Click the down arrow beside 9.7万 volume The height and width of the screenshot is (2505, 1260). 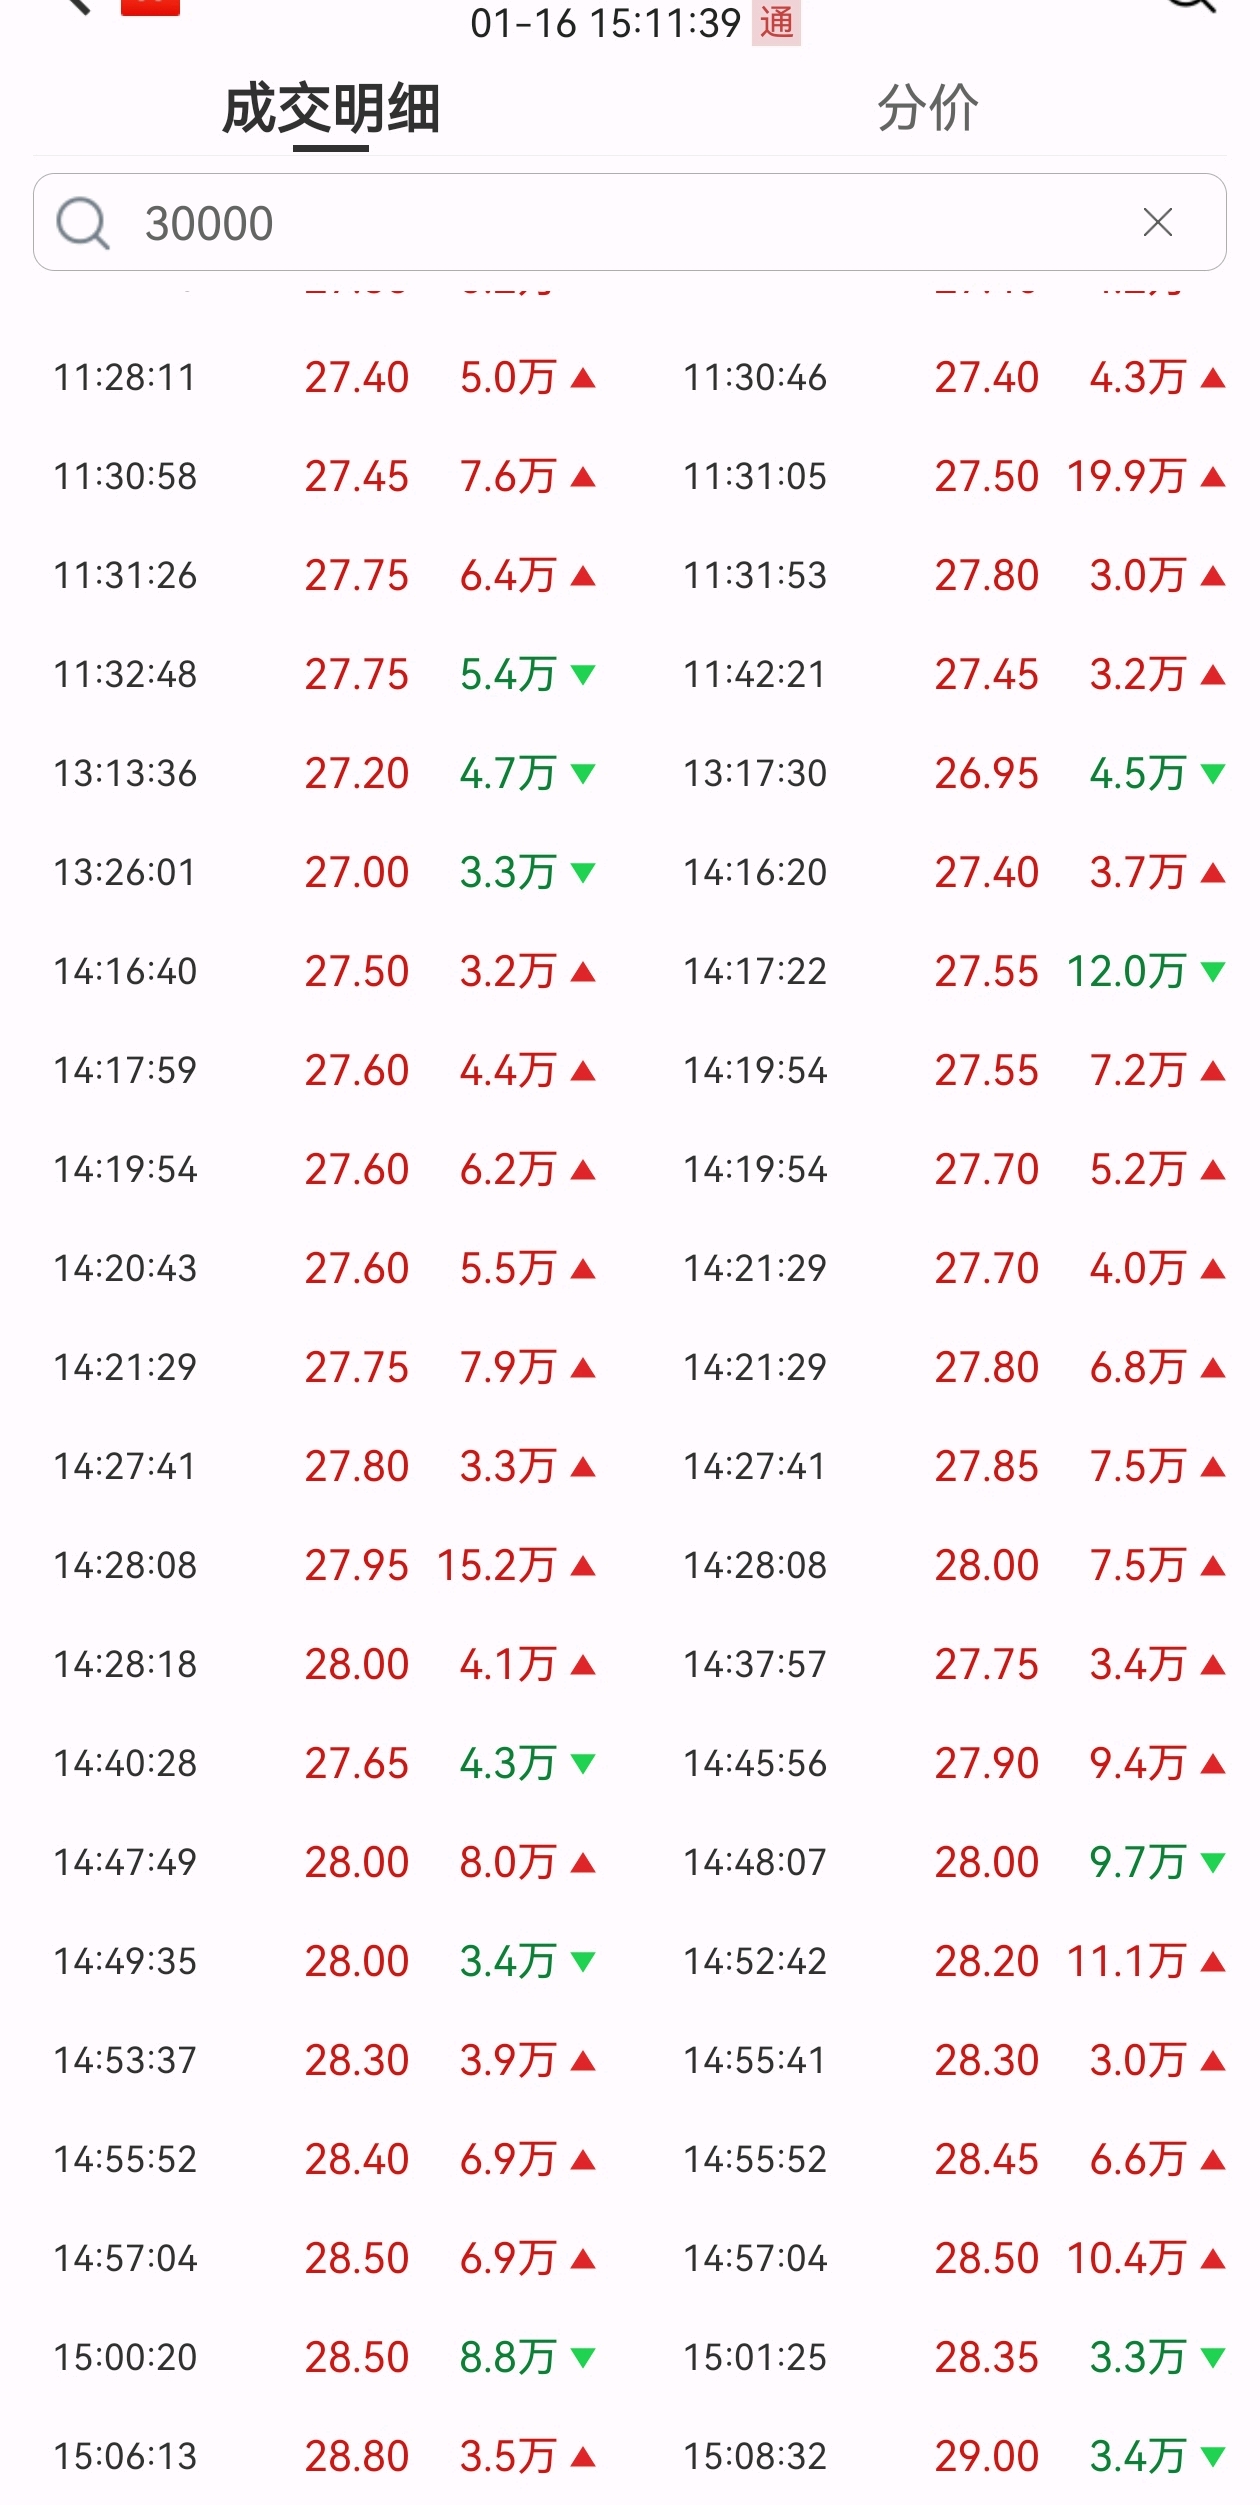pos(1213,1863)
